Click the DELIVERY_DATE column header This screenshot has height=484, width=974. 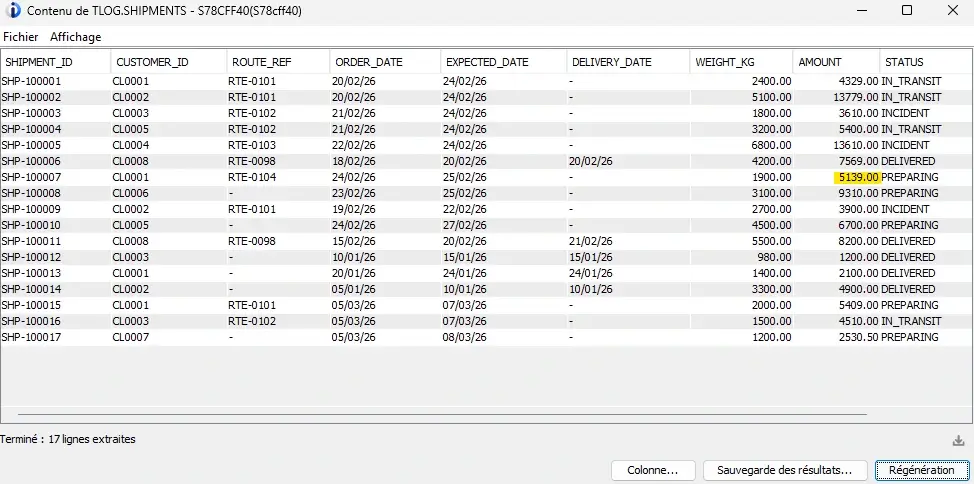pos(629,62)
